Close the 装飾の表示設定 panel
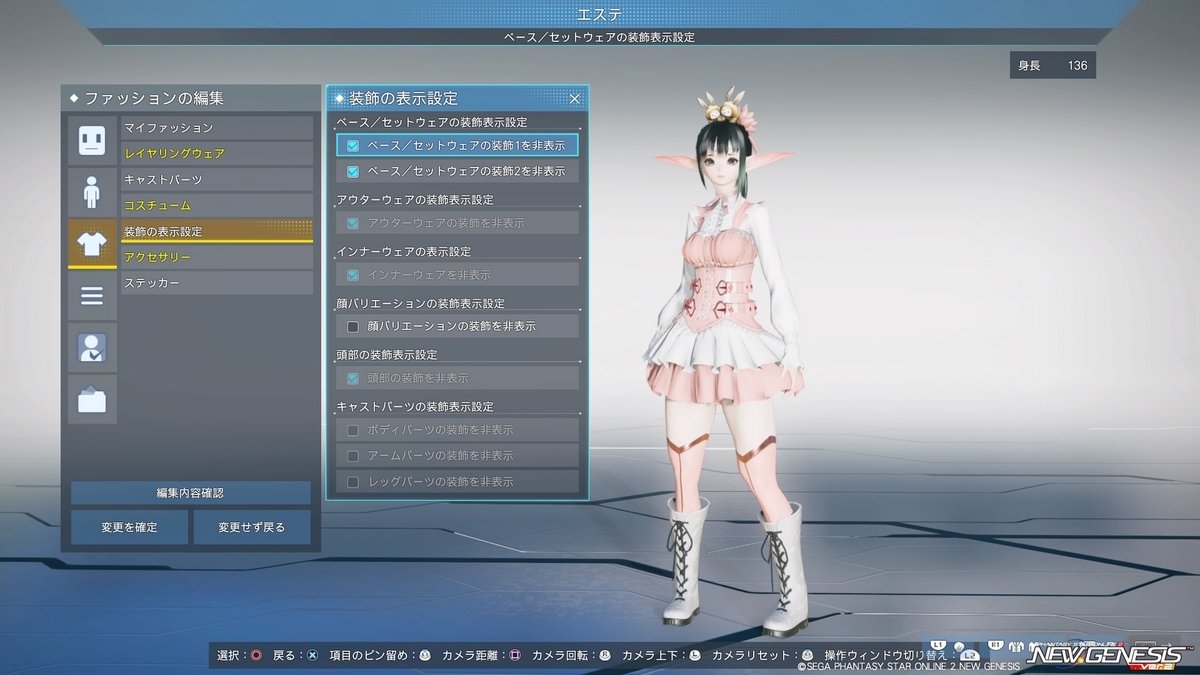 coord(575,99)
